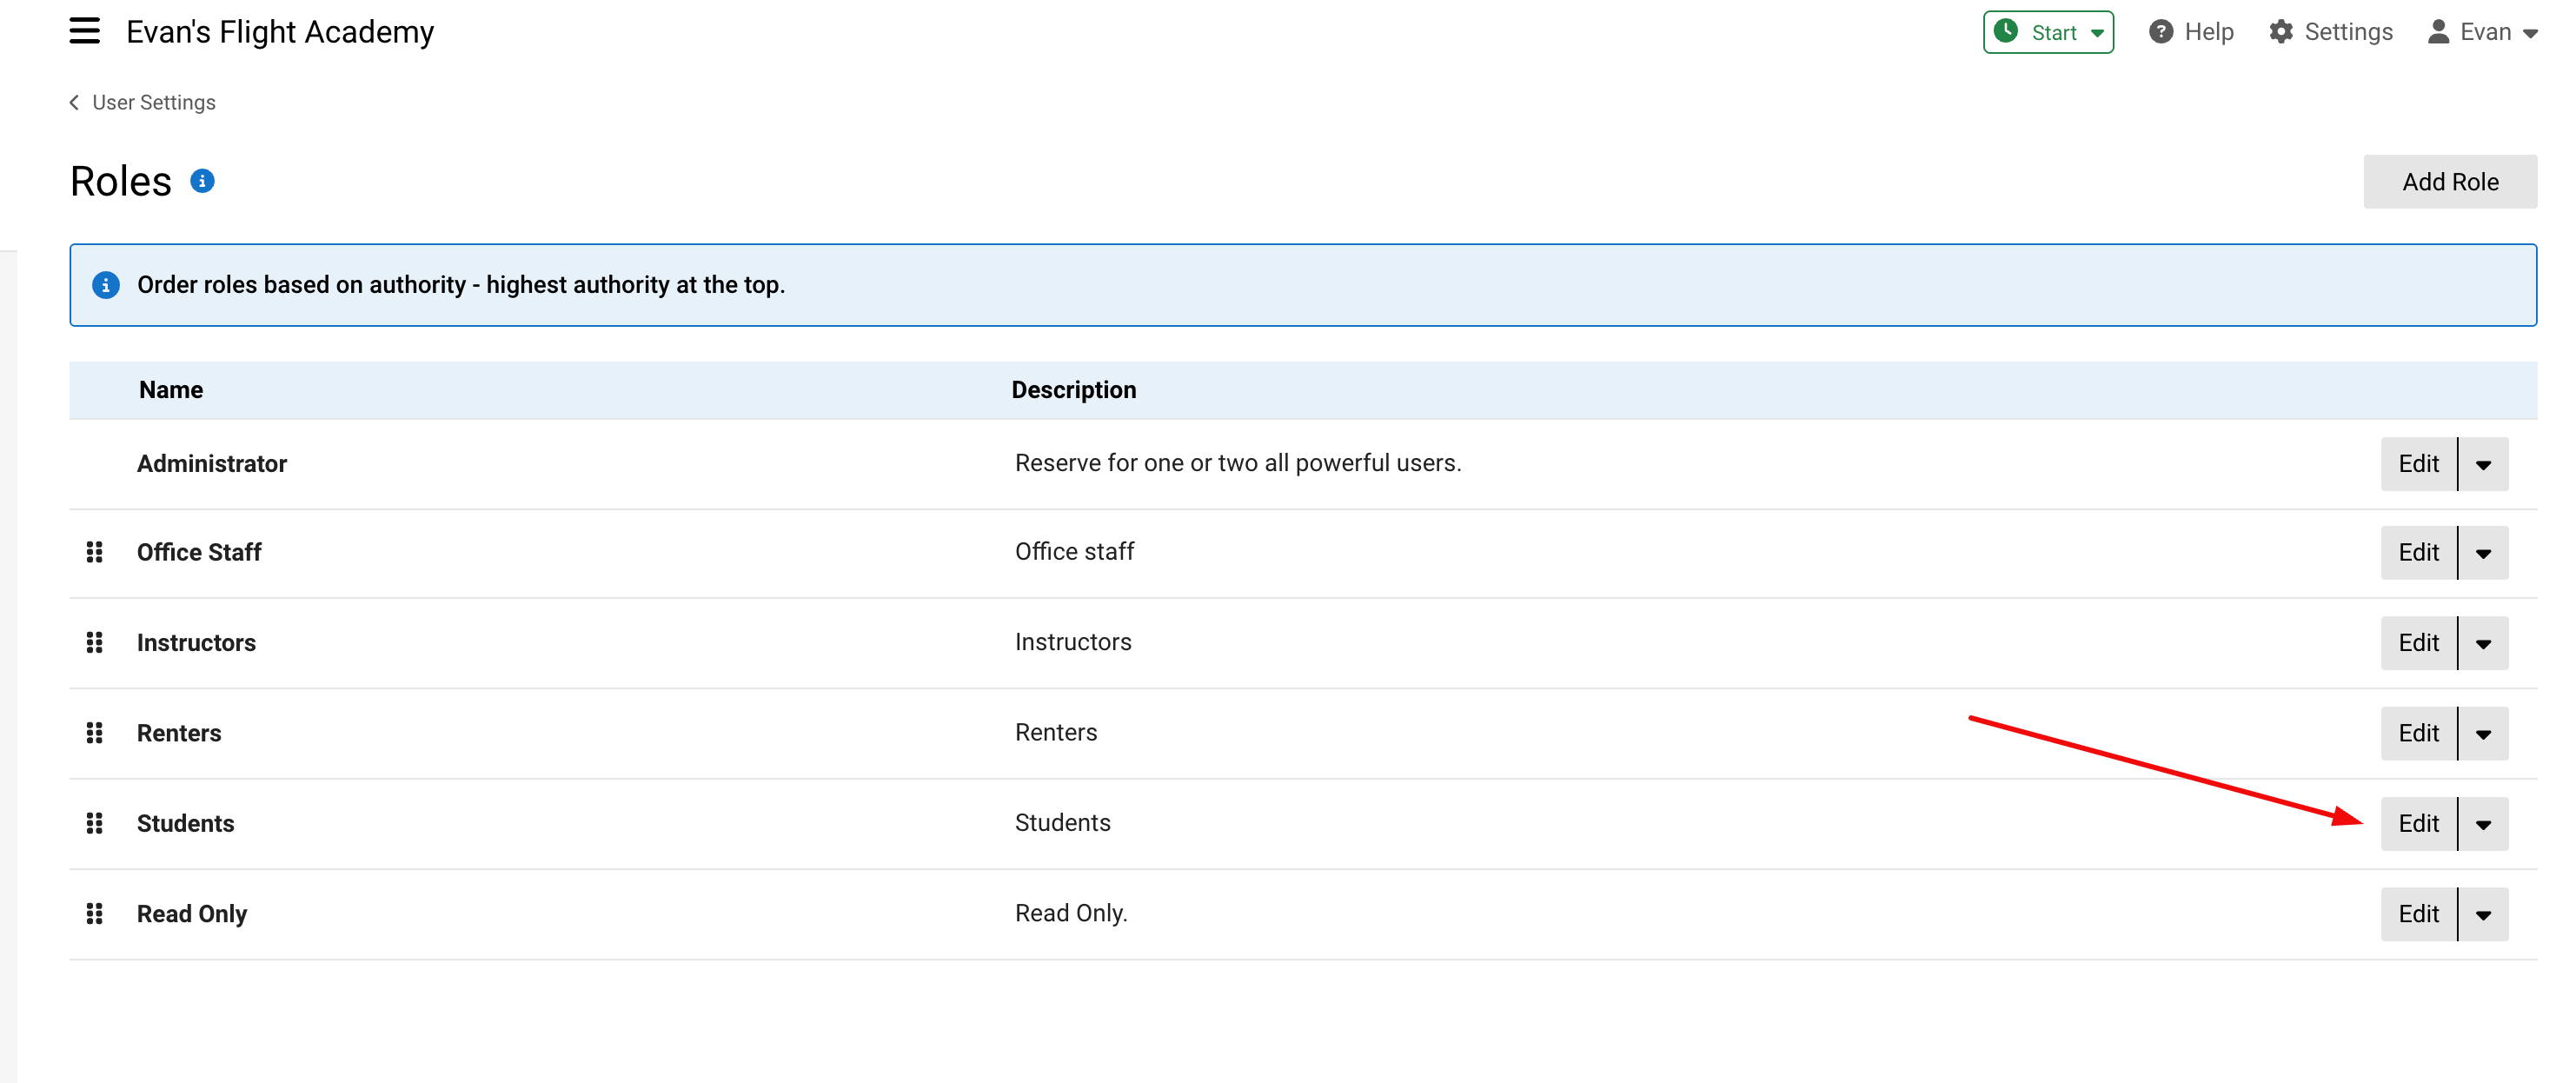Click the Instructors role name
Viewport: 2576px width, 1083px height.
coord(196,642)
